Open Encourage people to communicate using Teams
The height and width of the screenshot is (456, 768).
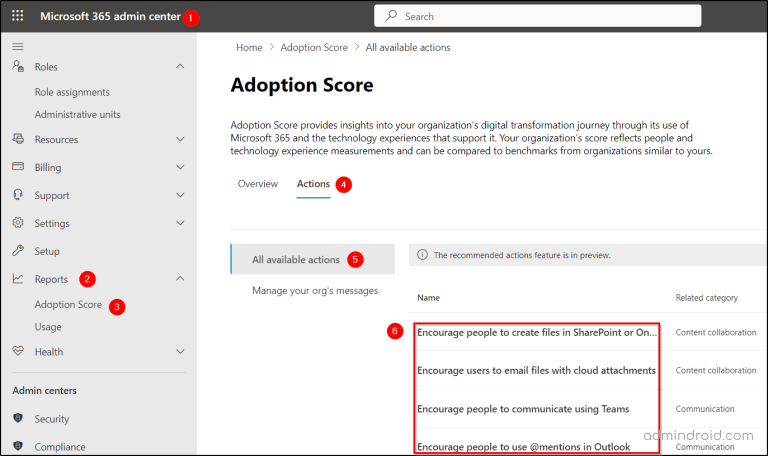[523, 408]
